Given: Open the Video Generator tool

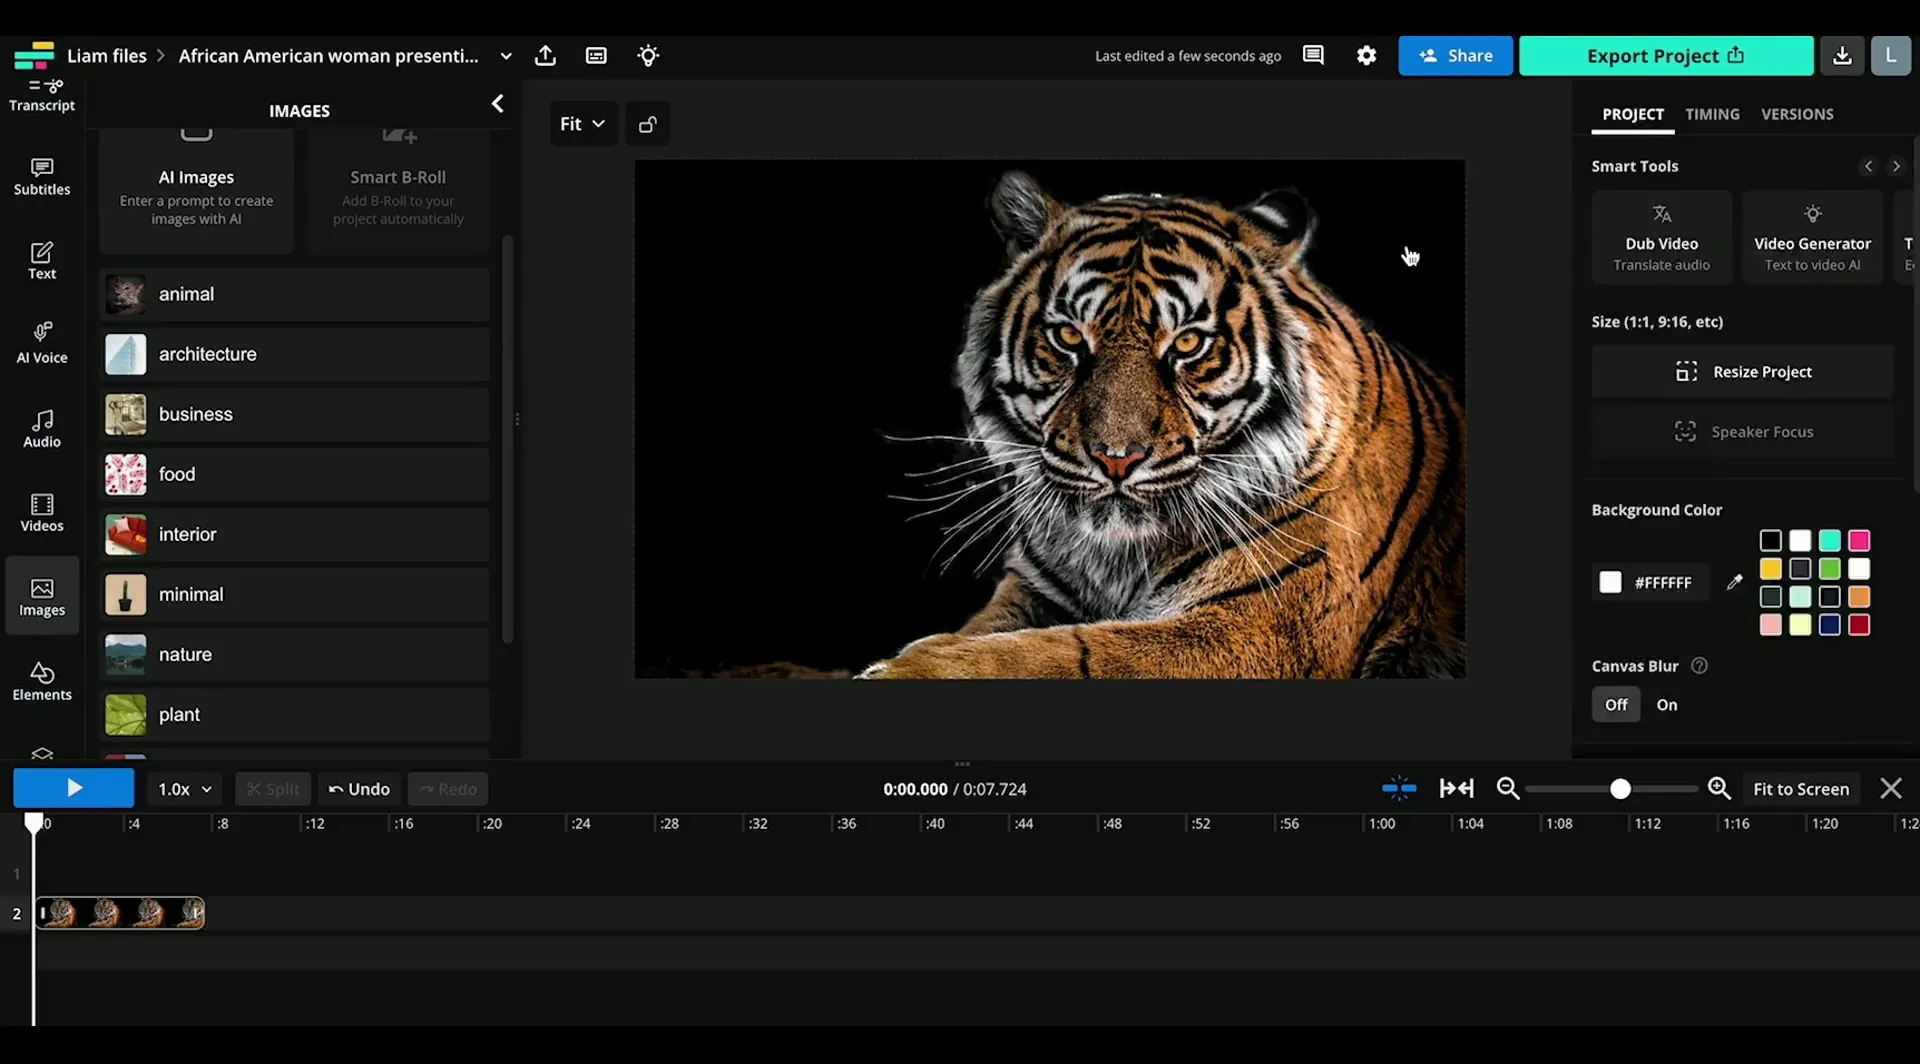Looking at the screenshot, I should point(1812,237).
